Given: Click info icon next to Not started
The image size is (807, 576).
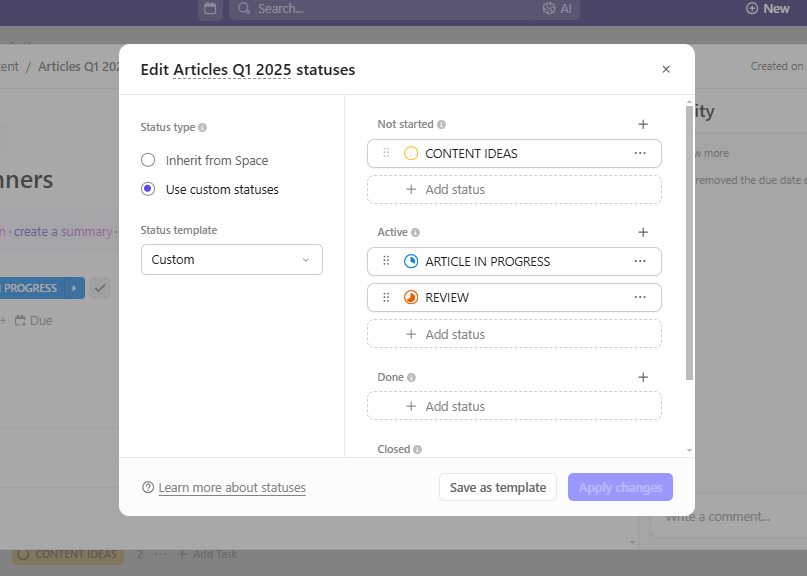Looking at the screenshot, I should pos(442,124).
